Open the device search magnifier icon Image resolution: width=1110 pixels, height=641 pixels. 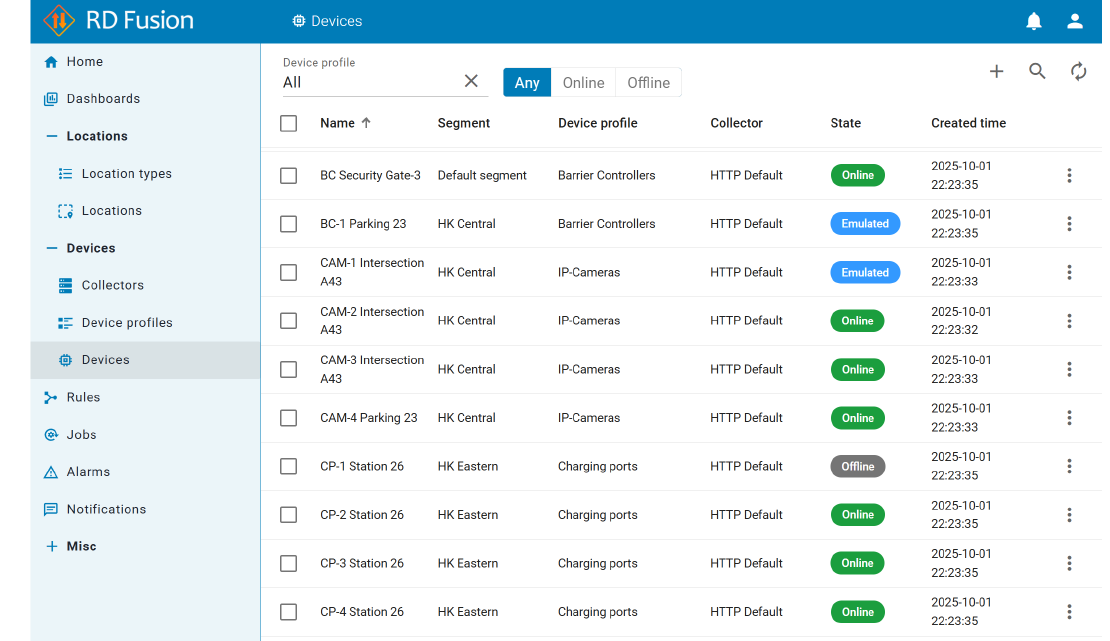click(1037, 71)
